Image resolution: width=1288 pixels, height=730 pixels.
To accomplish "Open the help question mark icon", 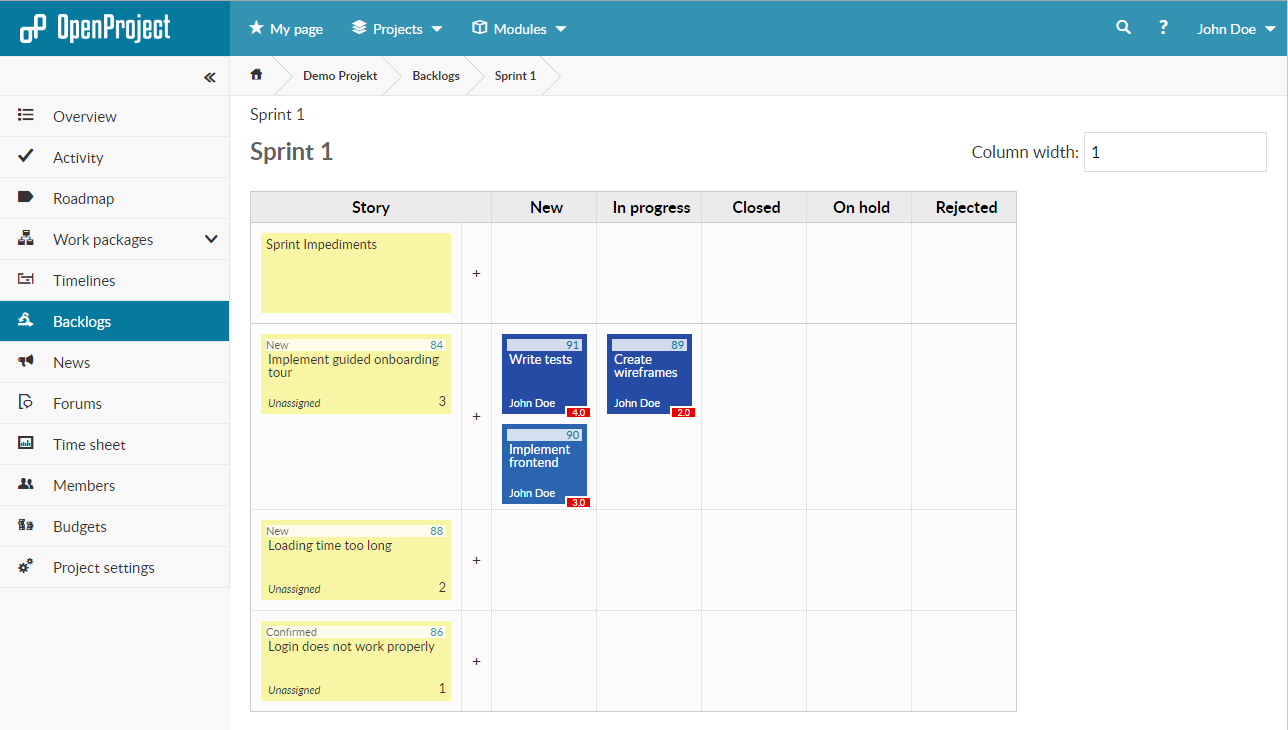I will pos(1163,28).
